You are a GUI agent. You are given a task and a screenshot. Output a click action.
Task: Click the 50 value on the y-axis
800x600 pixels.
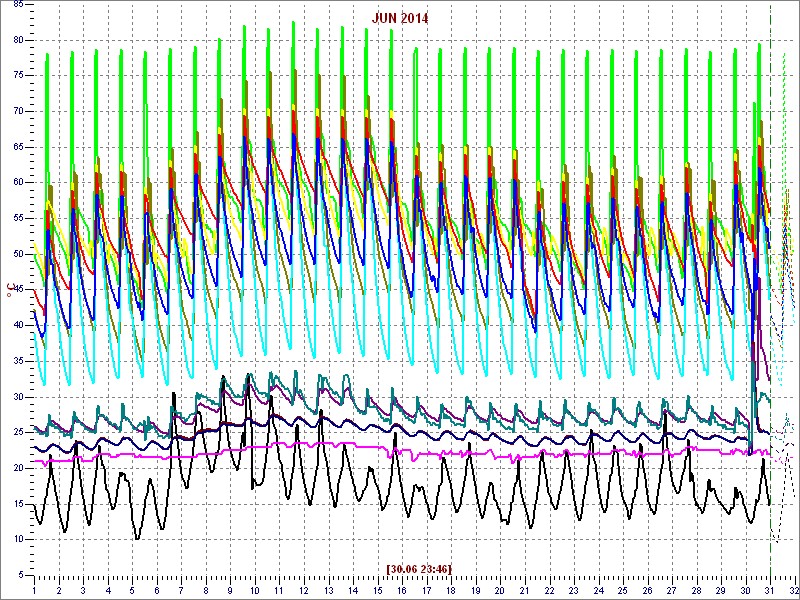(x=18, y=253)
